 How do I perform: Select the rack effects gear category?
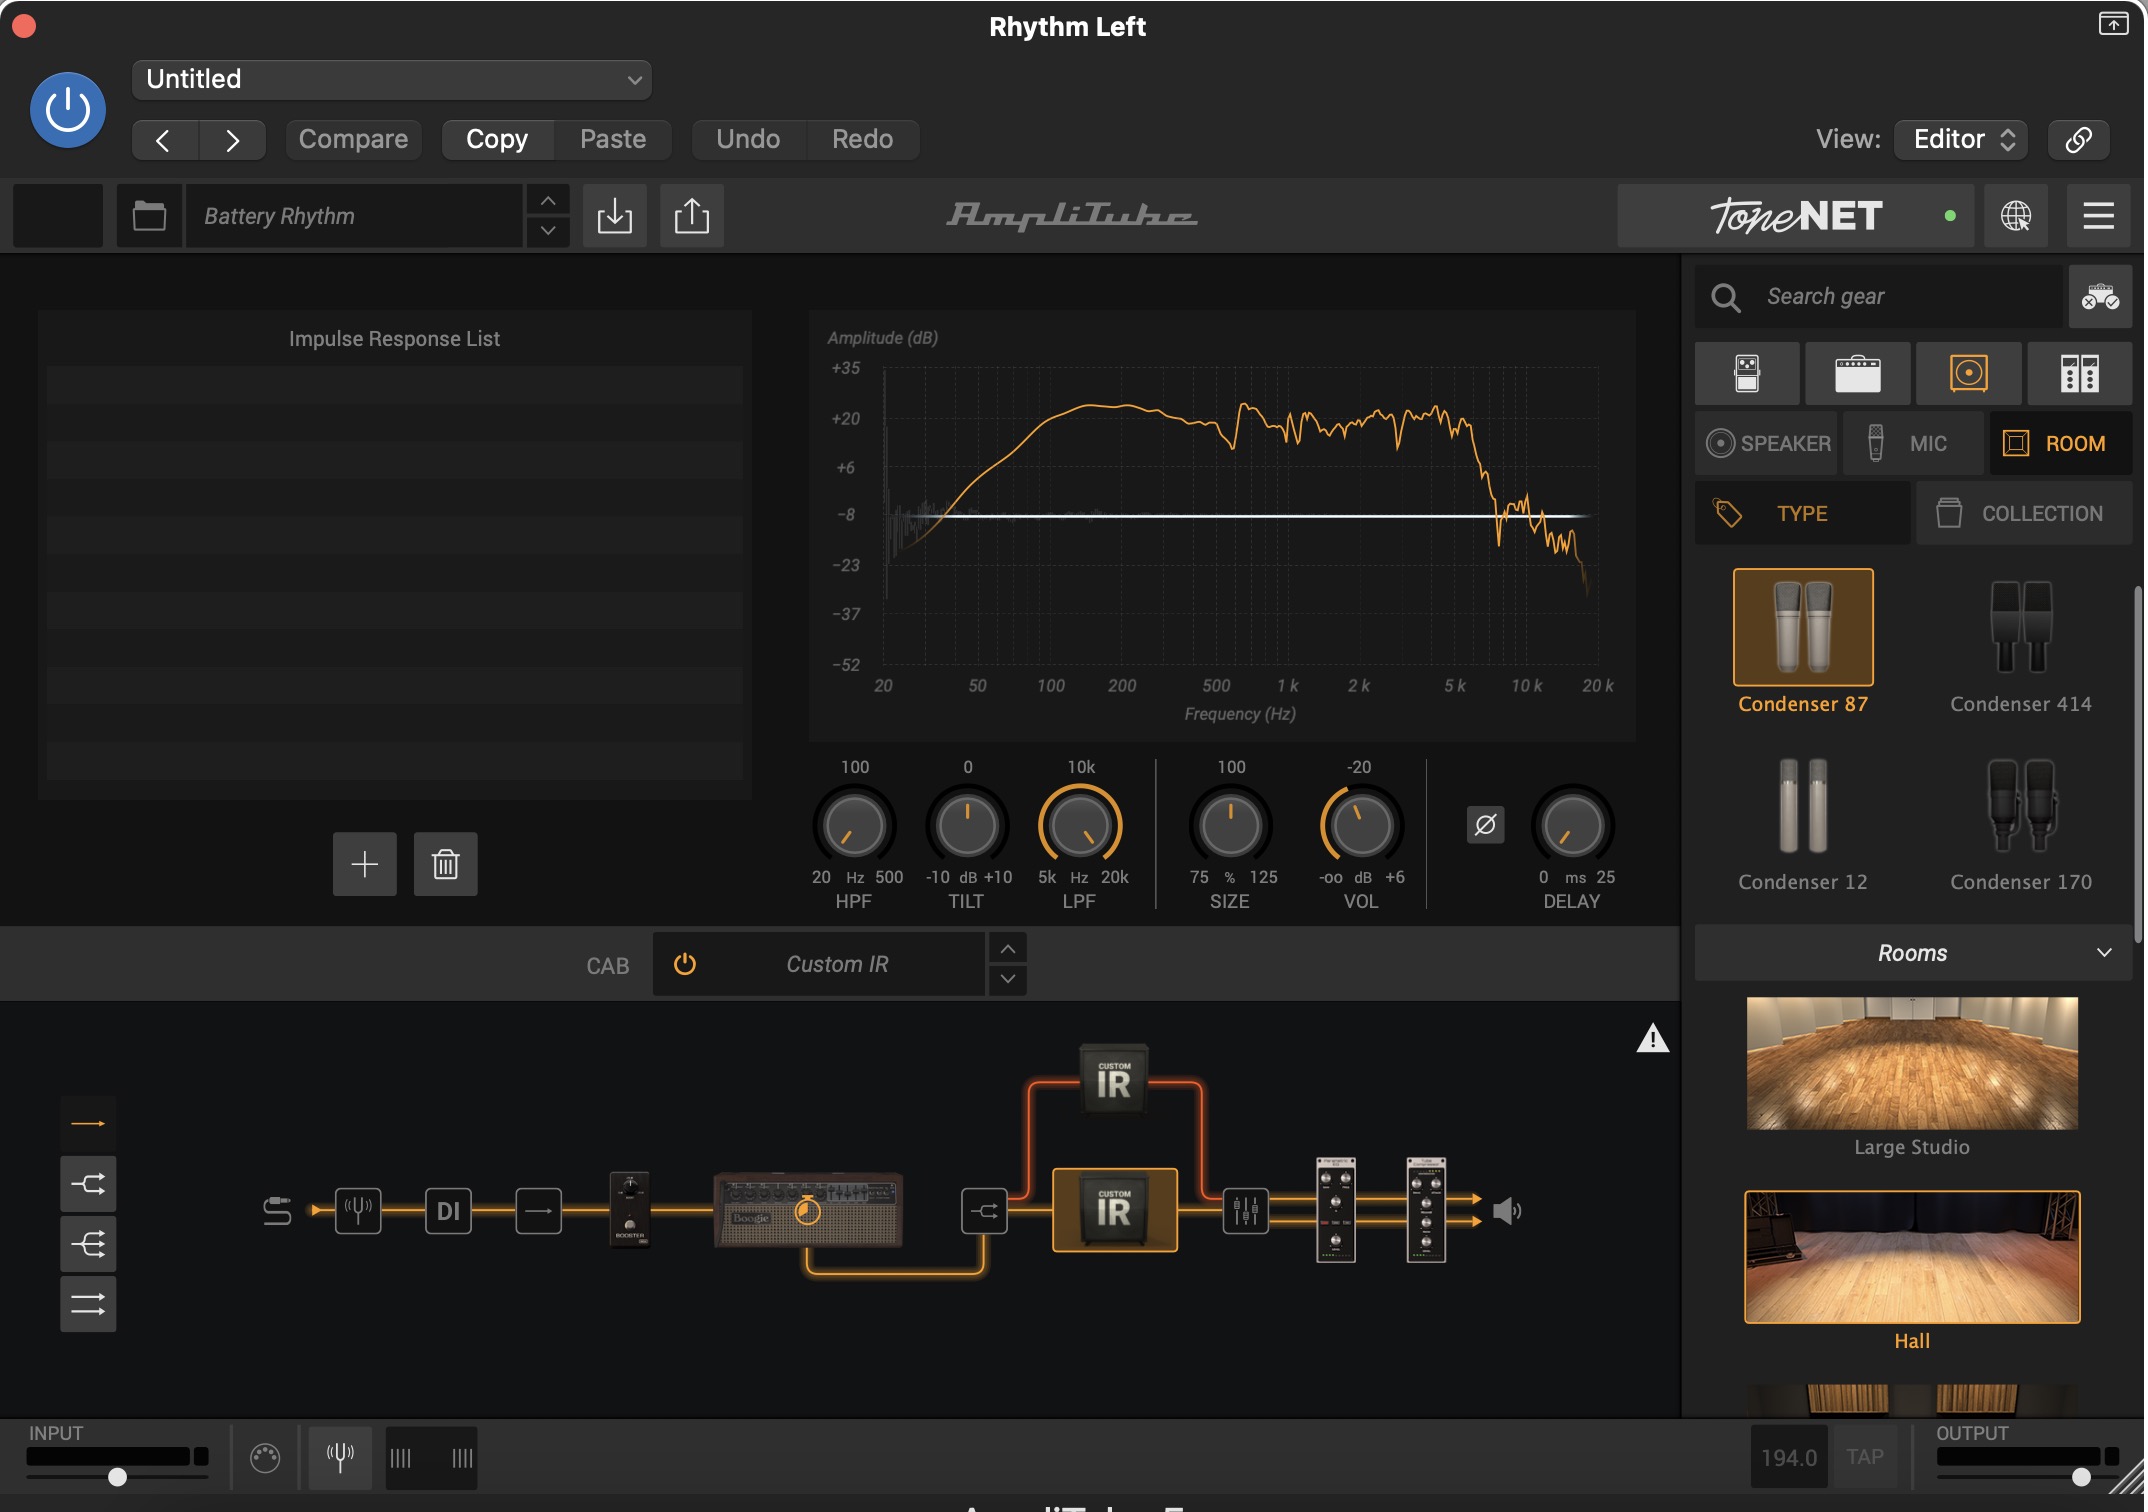2080,374
